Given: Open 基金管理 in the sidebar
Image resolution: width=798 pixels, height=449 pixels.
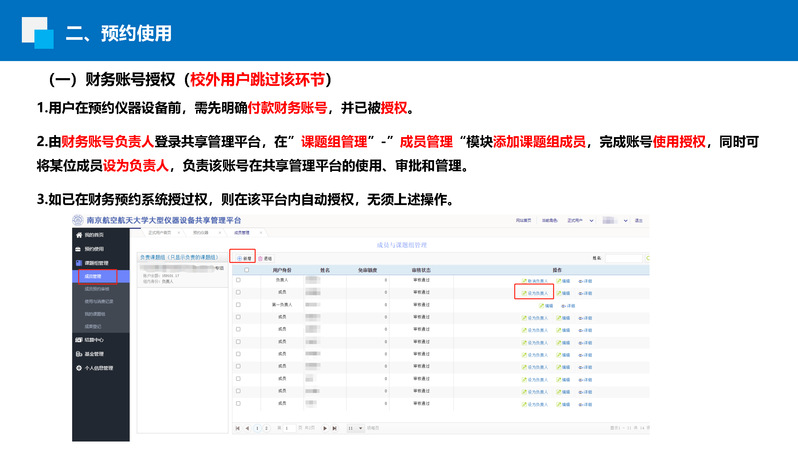Looking at the screenshot, I should click(x=94, y=354).
